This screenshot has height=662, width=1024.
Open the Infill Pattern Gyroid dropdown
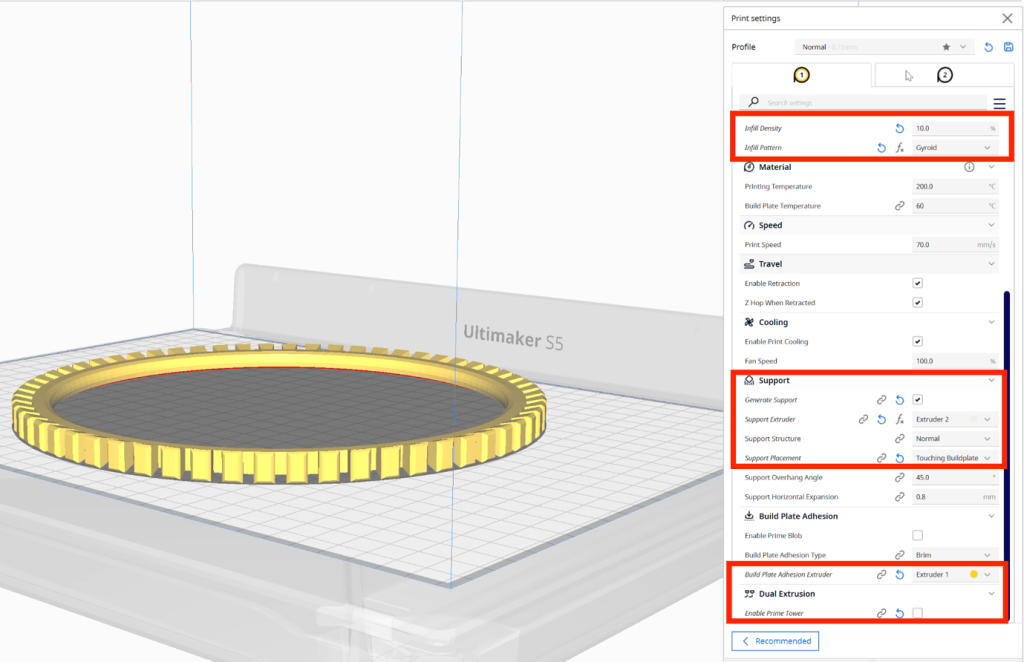955,148
